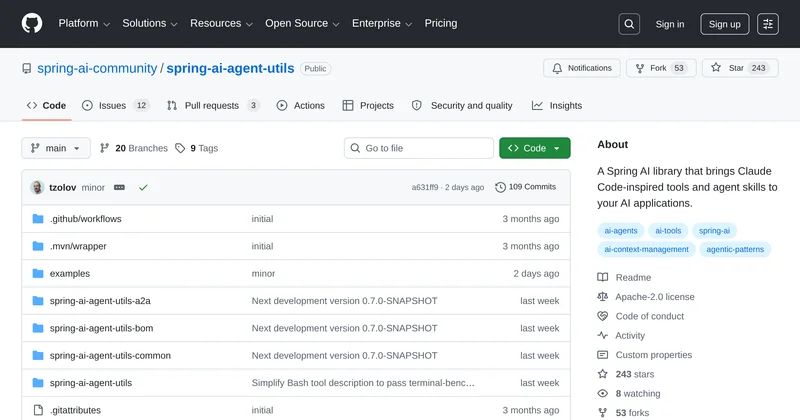Open the .gitattributes file

[x=75, y=410]
